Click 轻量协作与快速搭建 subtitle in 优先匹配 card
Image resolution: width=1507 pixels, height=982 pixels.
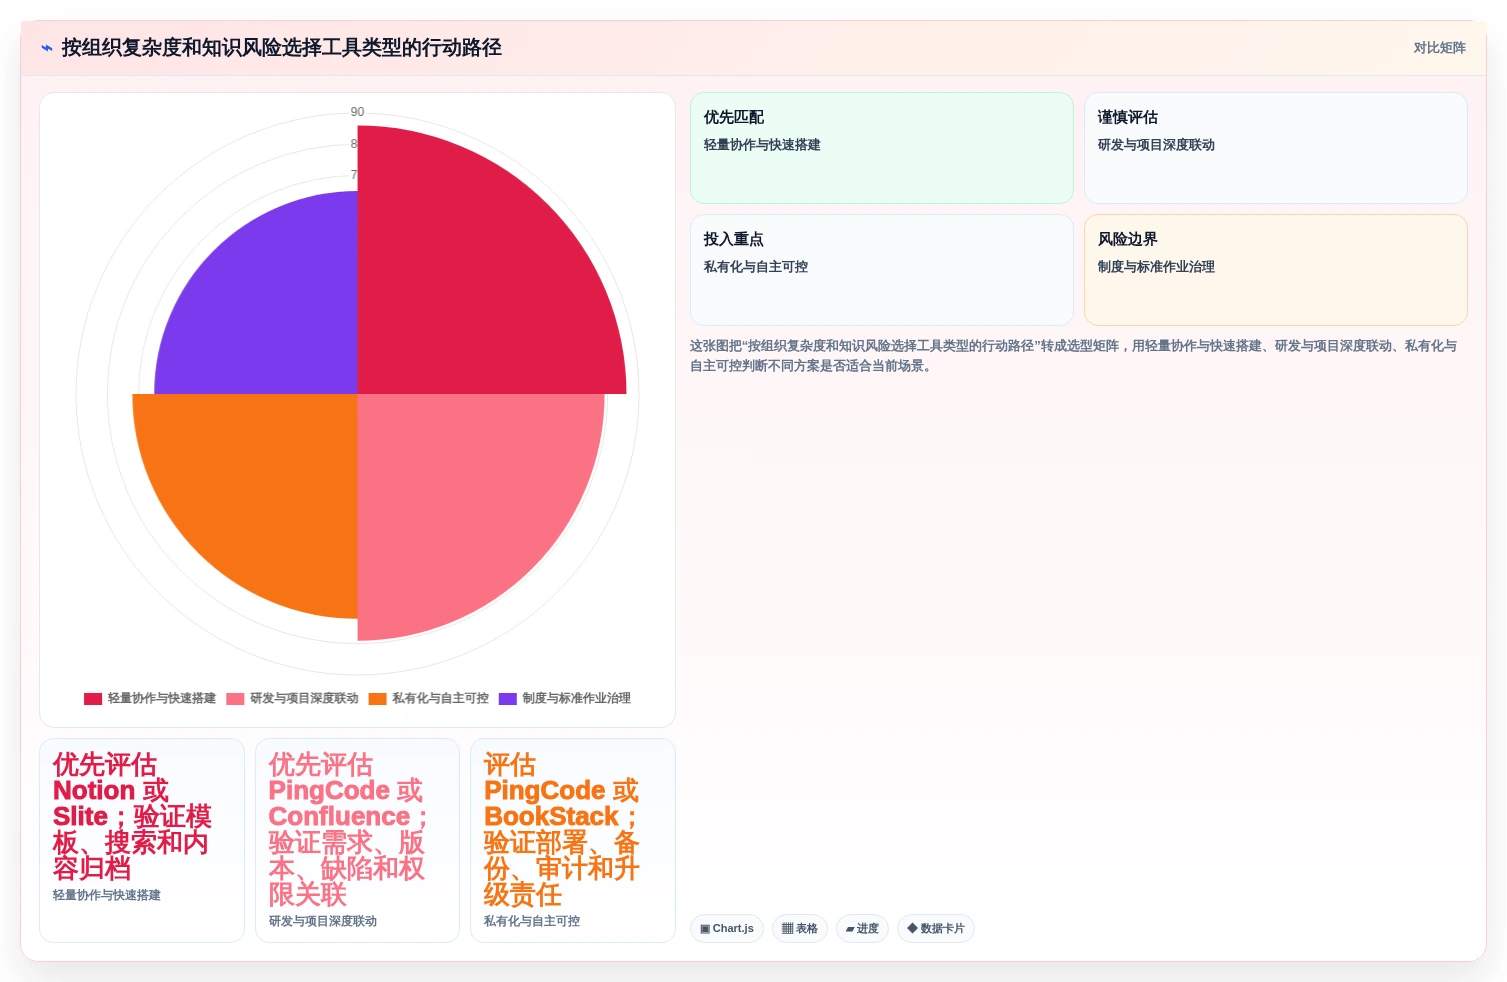click(762, 145)
